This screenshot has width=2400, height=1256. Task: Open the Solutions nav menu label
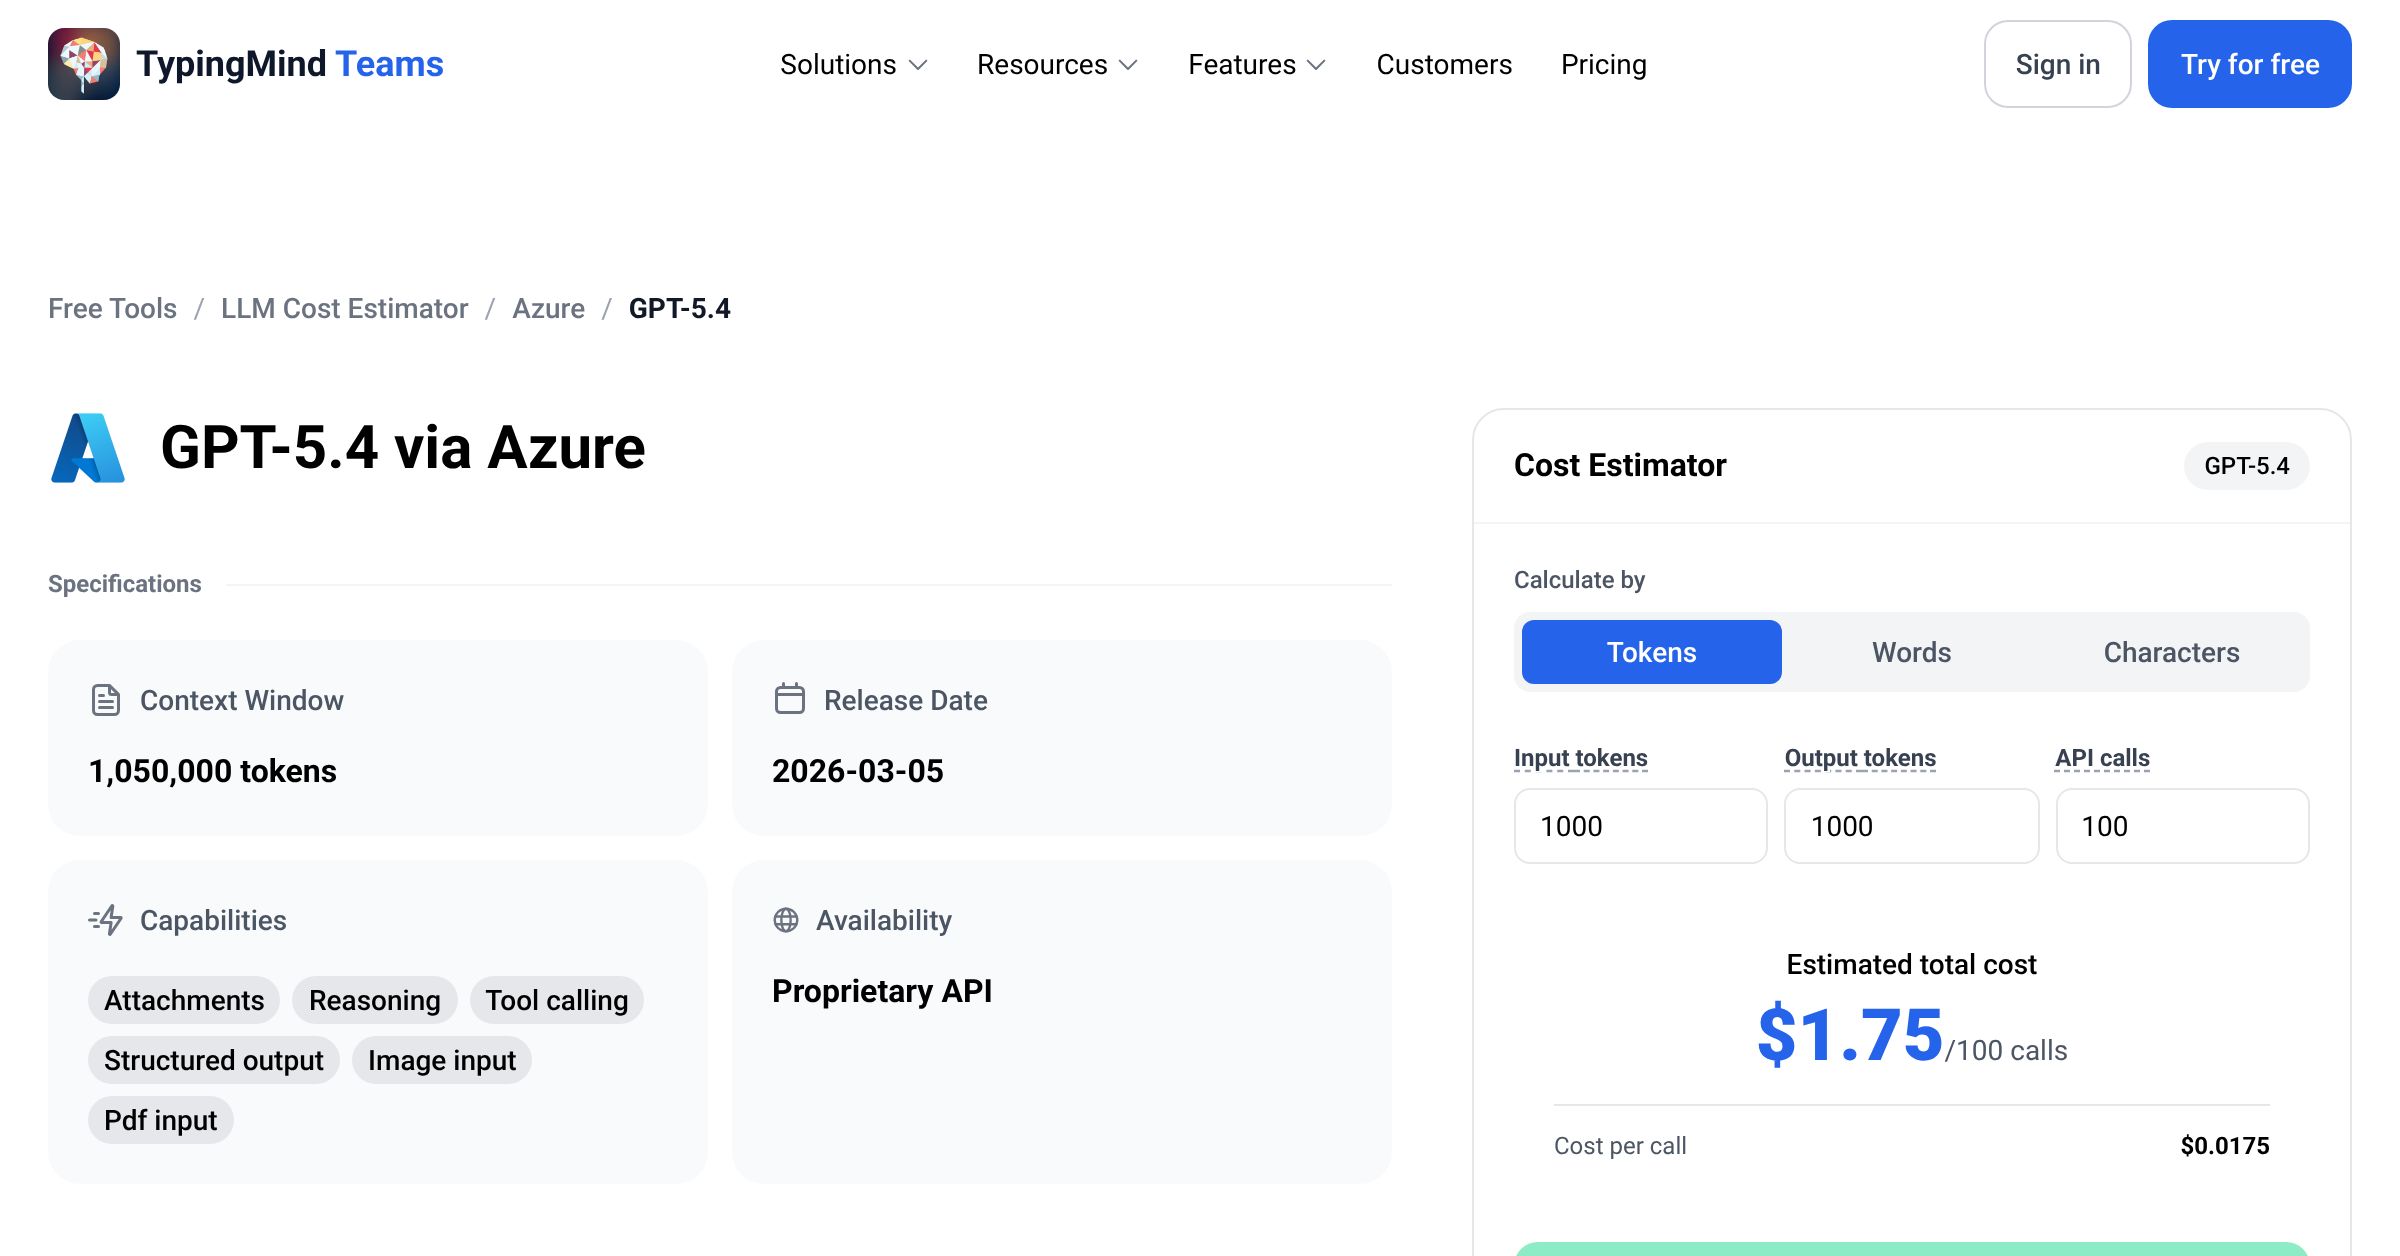tap(838, 64)
